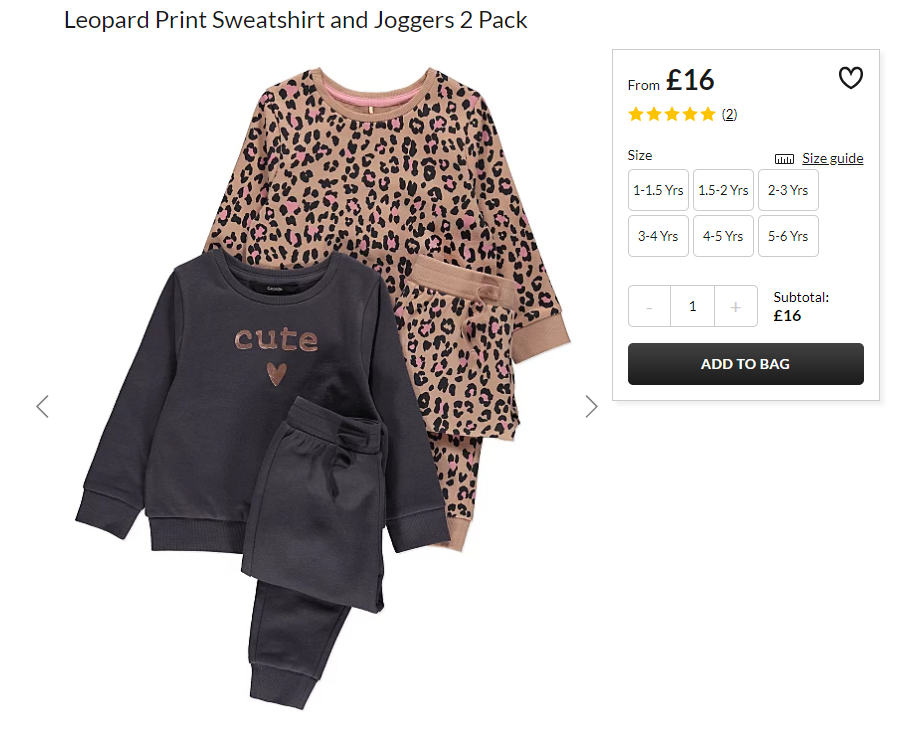Click the five-star rating icons
Viewport: 897px width, 734px height.
click(672, 114)
